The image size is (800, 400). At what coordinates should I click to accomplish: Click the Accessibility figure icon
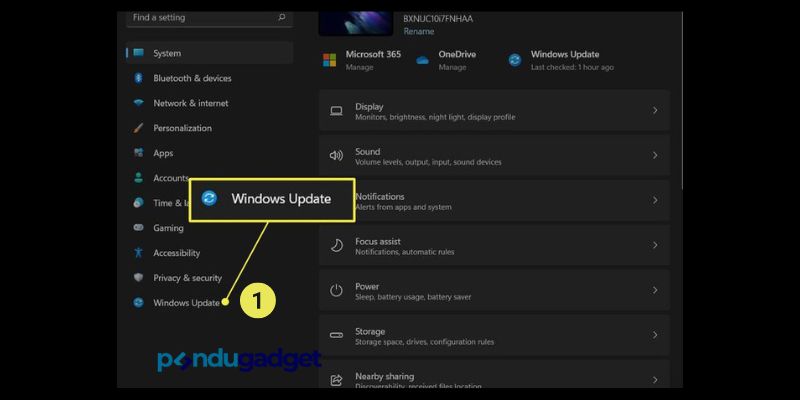[x=138, y=253]
